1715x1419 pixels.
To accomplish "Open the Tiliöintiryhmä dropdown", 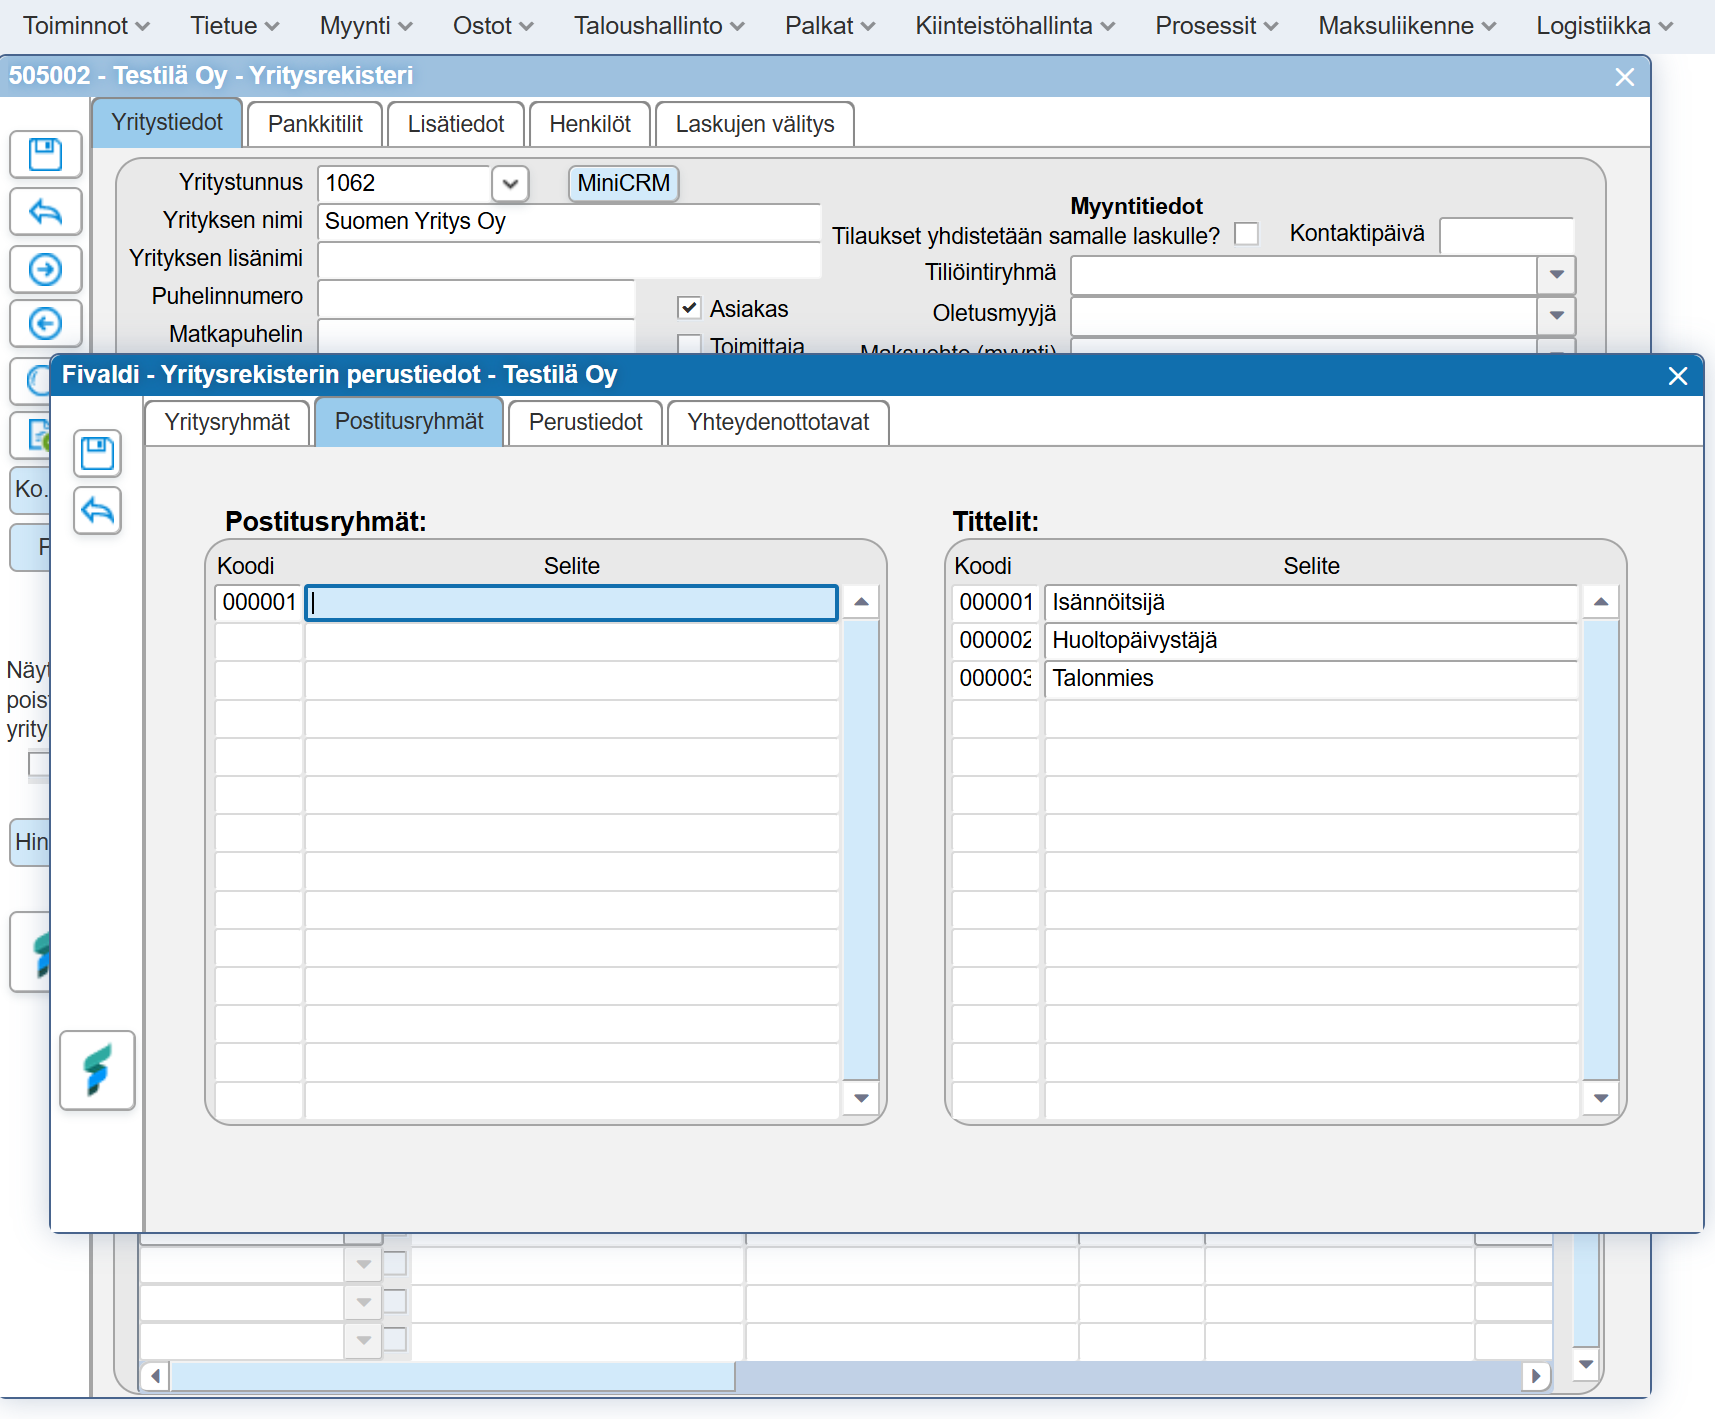I will click(x=1556, y=275).
